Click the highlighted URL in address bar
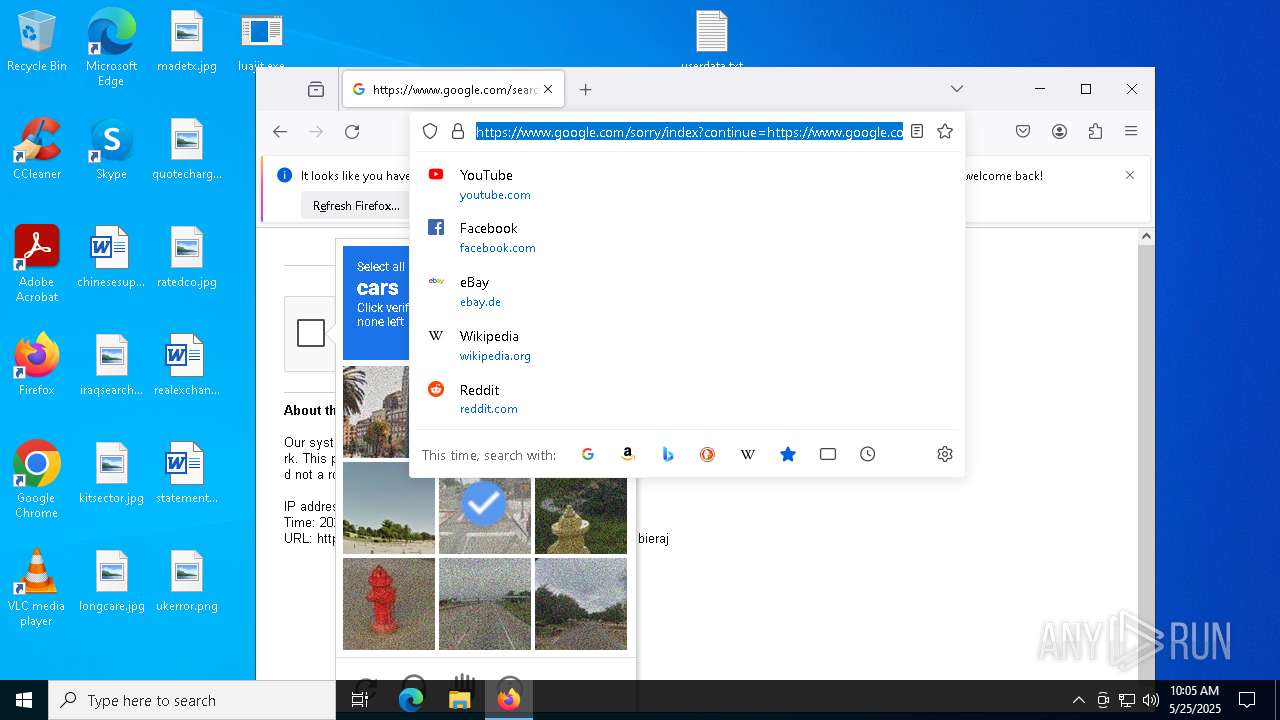This screenshot has width=1280, height=720. tap(689, 131)
